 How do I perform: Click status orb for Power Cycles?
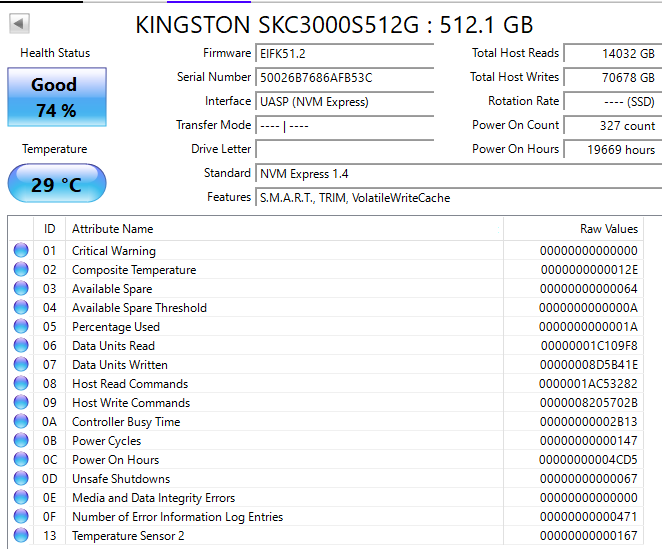pyautogui.click(x=21, y=440)
